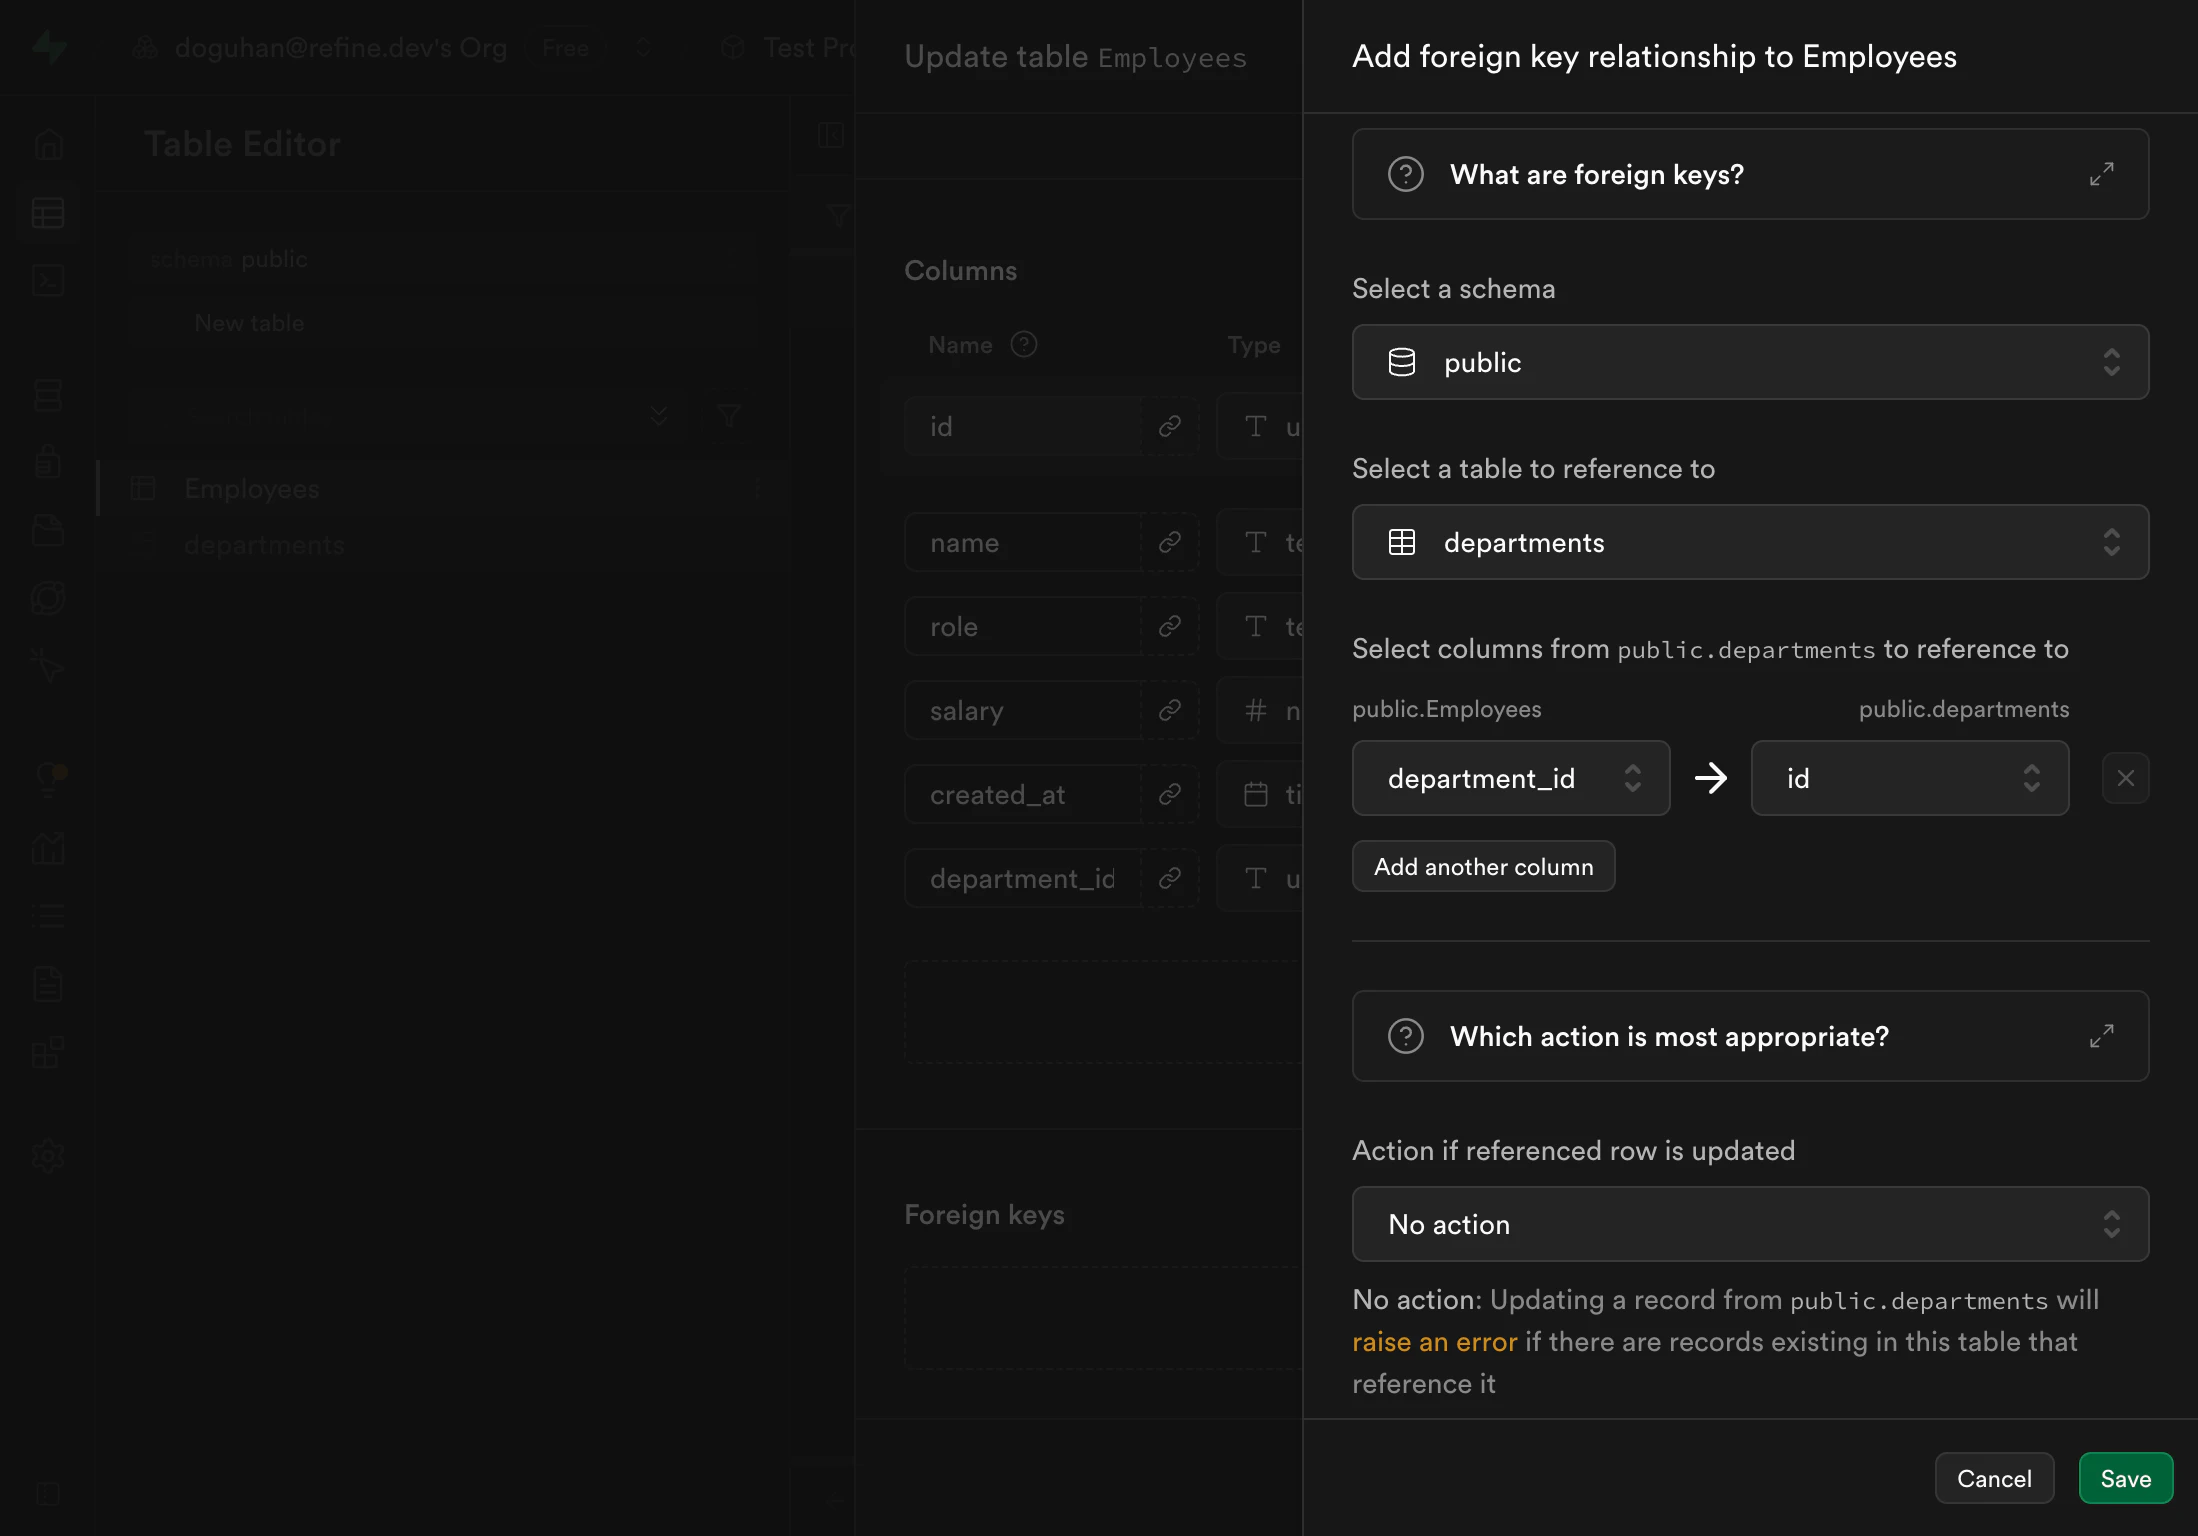Save the foreign key relationship
Image resolution: width=2198 pixels, height=1536 pixels.
coord(2125,1478)
